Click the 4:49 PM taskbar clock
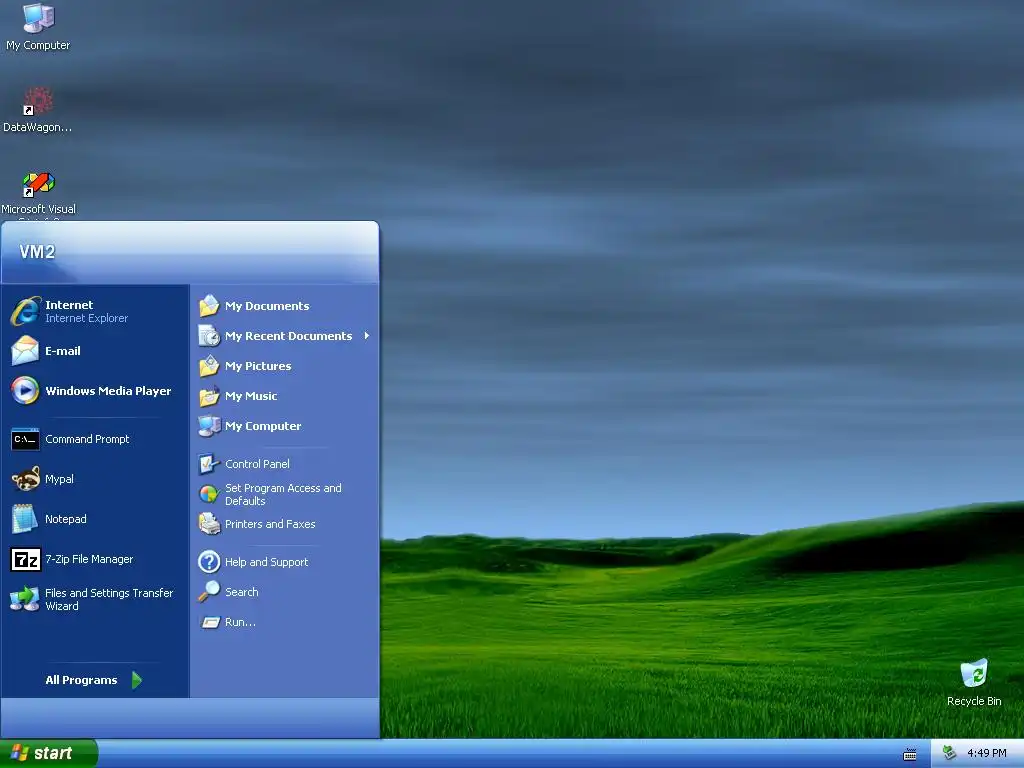Screen dimensions: 1024x768 point(987,753)
